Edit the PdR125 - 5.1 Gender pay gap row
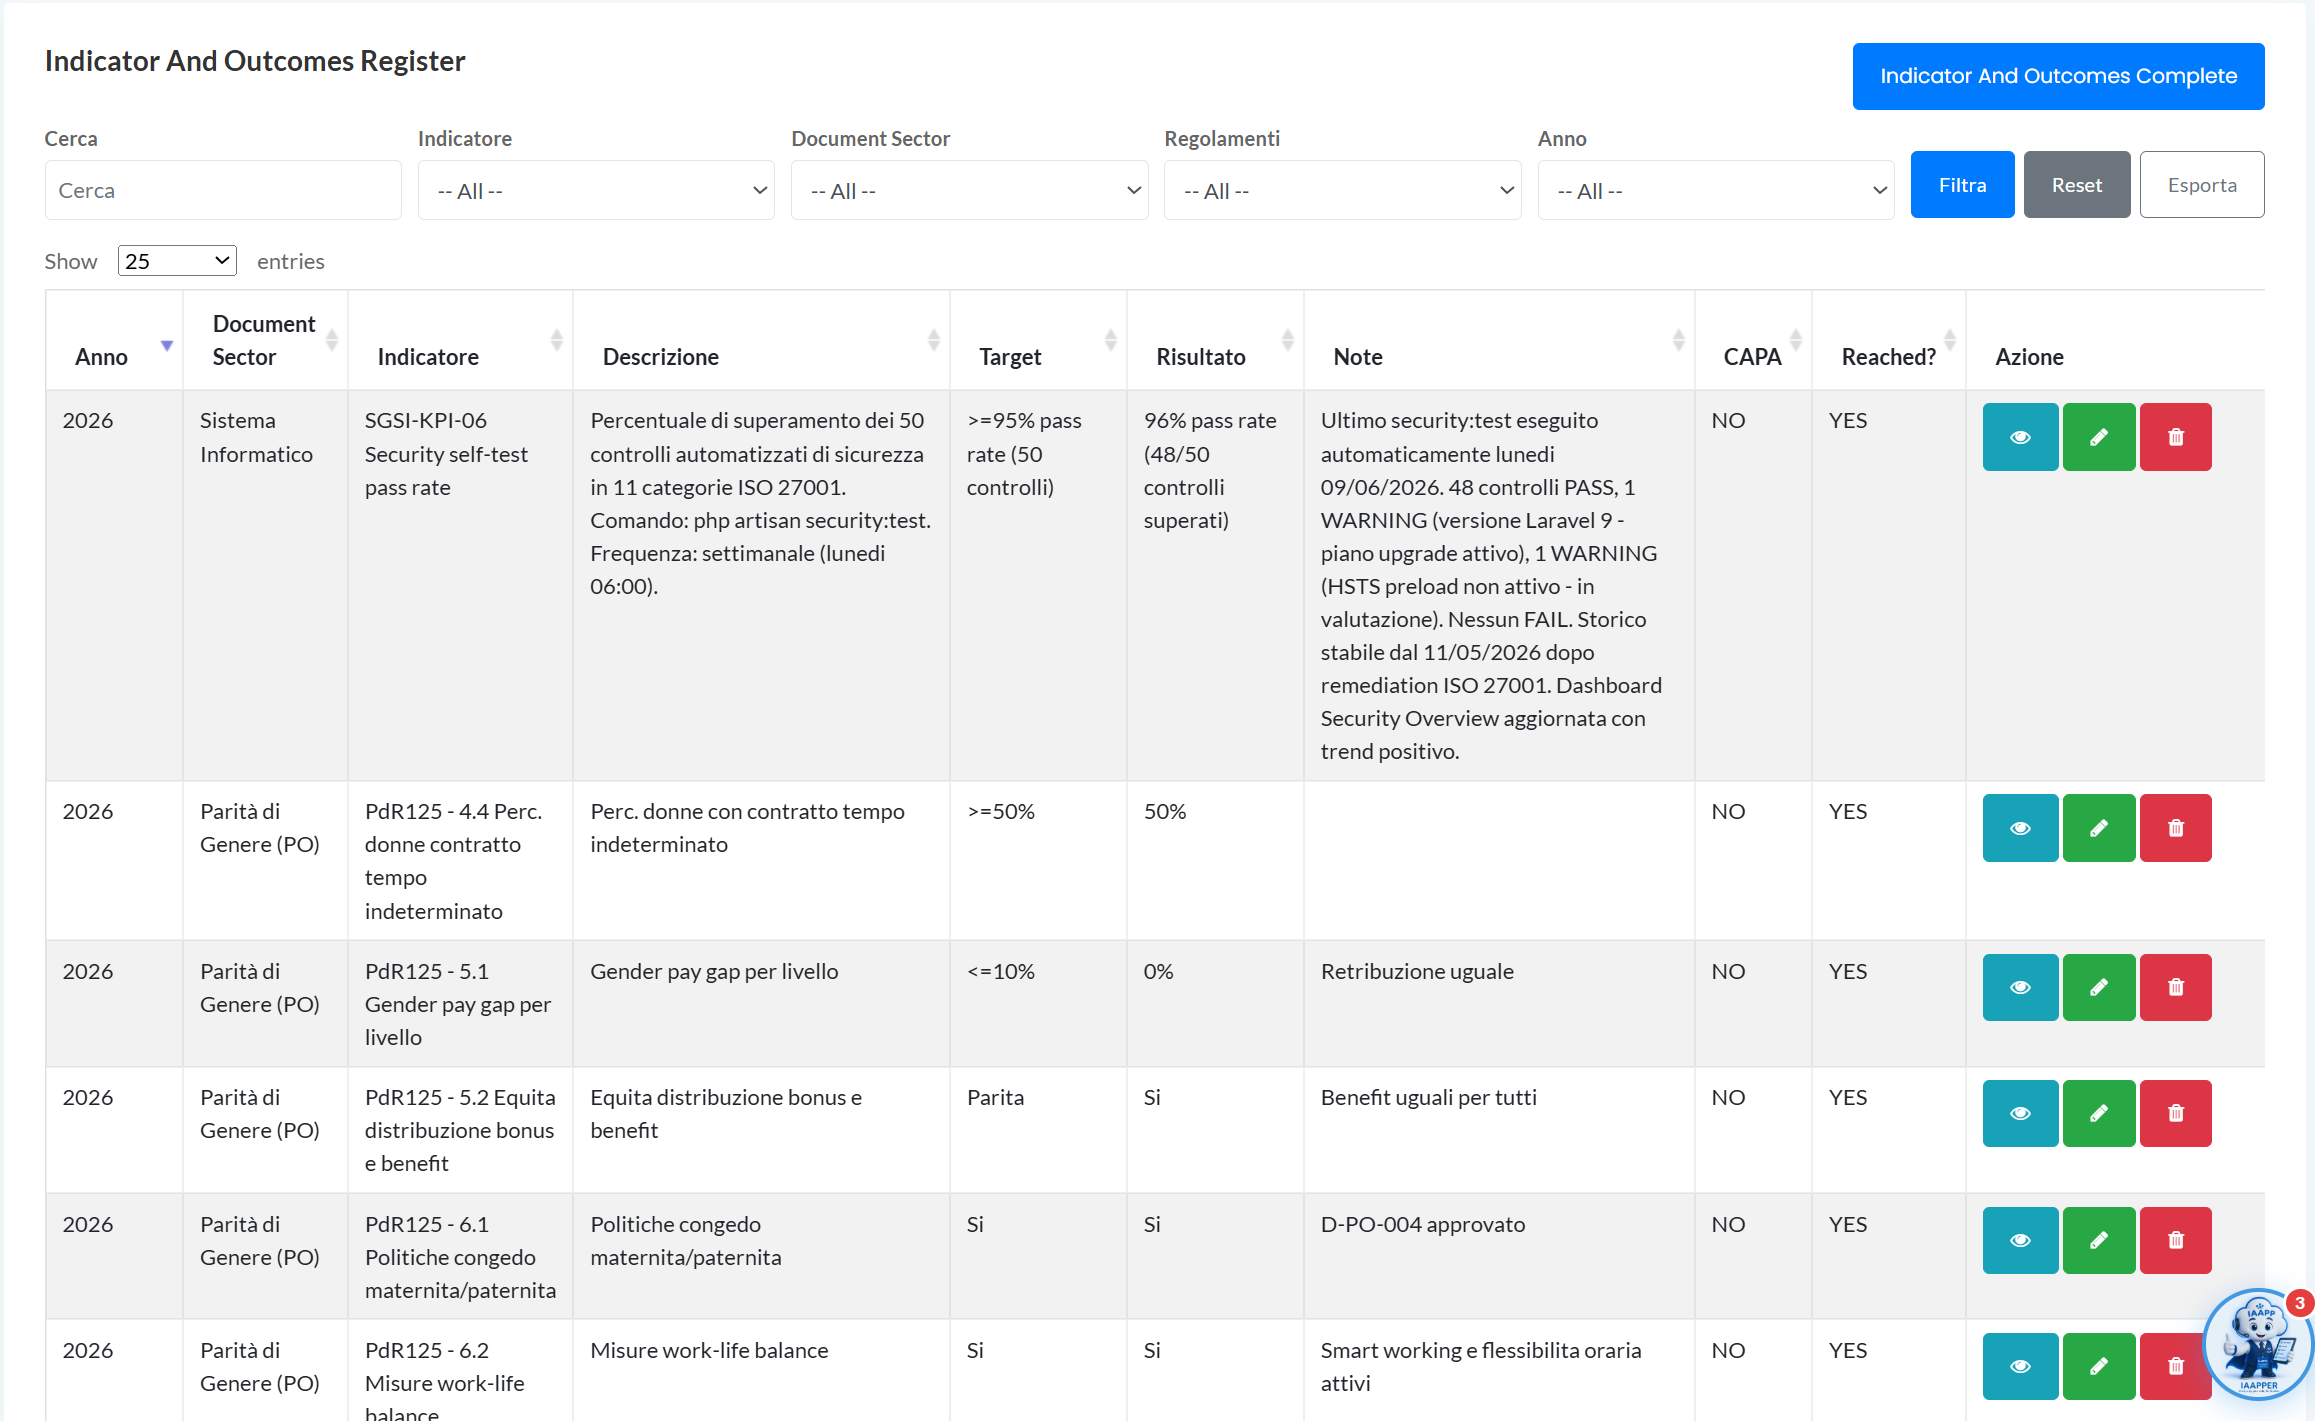This screenshot has height=1421, width=2315. coord(2098,987)
